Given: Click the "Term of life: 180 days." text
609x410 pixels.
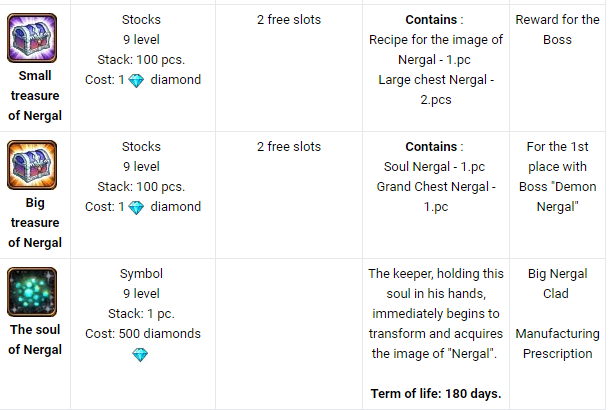Looking at the screenshot, I should (435, 392).
